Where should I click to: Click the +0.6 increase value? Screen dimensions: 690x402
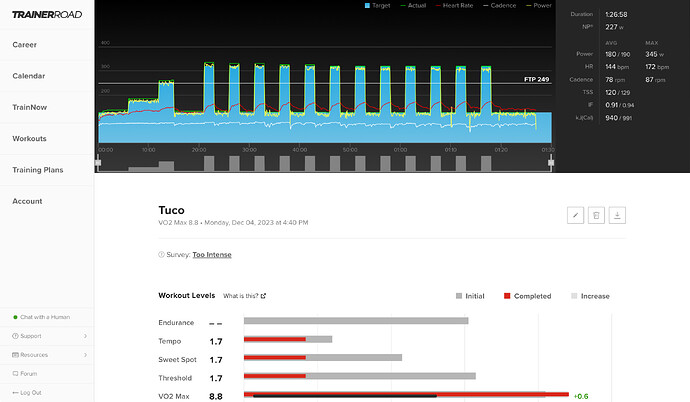click(x=581, y=396)
